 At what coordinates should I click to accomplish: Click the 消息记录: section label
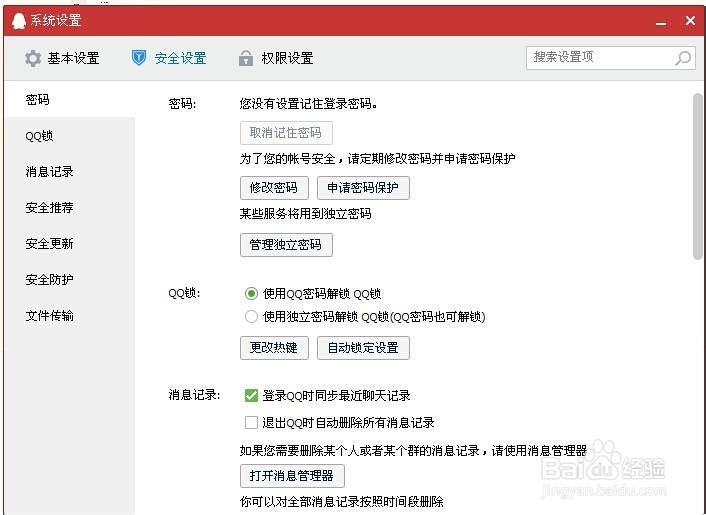[x=195, y=395]
